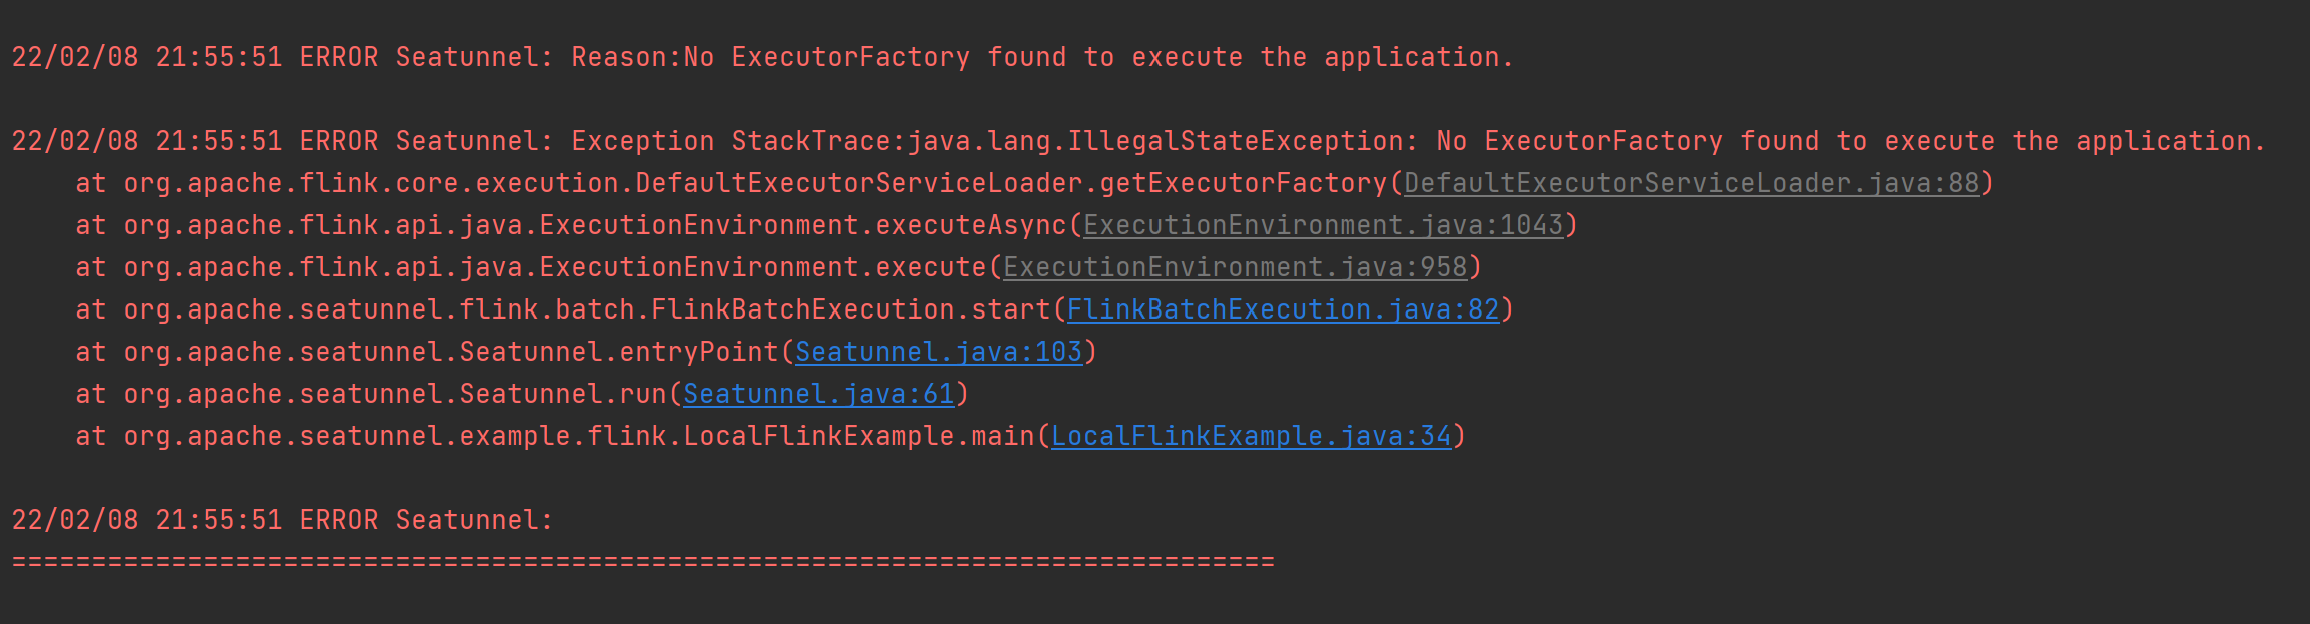2310x624 pixels.
Task: Open LocalFlinkExample.java:34 link
Action: tap(1251, 436)
